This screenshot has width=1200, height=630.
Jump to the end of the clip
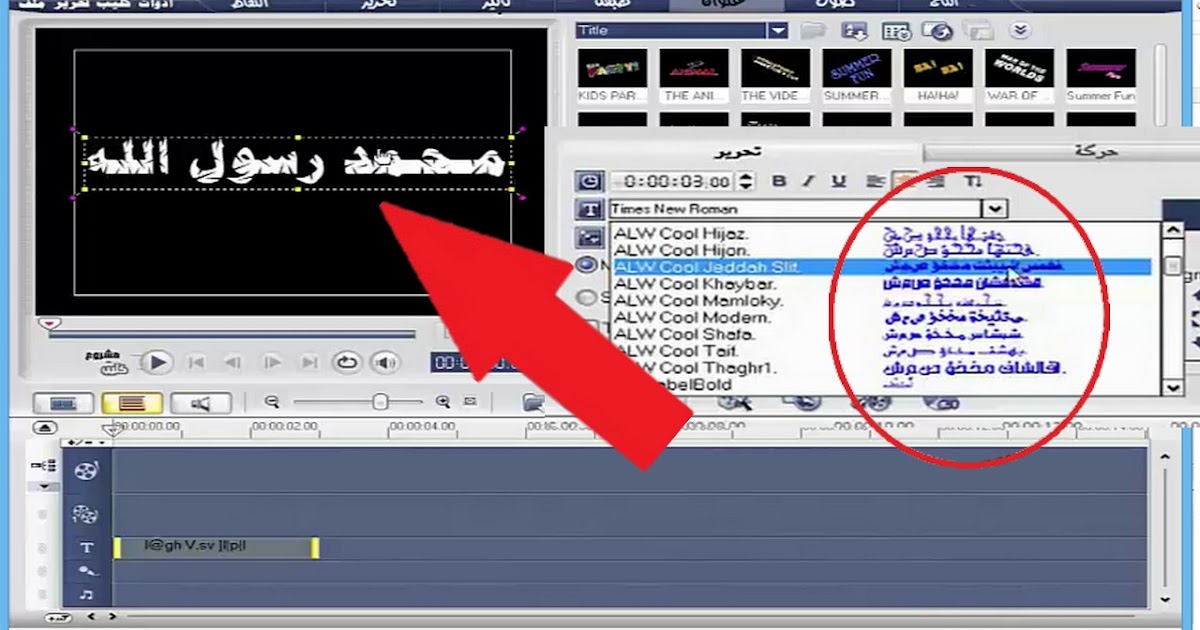pyautogui.click(x=309, y=362)
